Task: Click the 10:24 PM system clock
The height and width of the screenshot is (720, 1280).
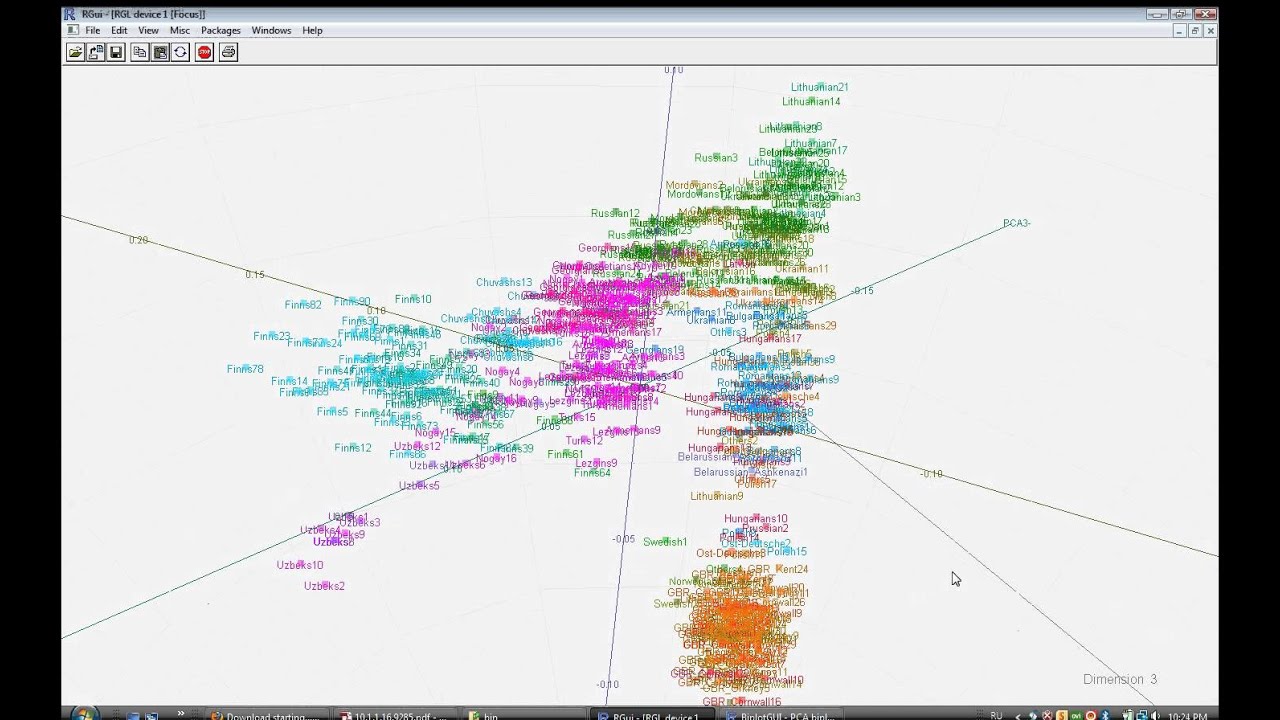Action: pyautogui.click(x=1190, y=715)
